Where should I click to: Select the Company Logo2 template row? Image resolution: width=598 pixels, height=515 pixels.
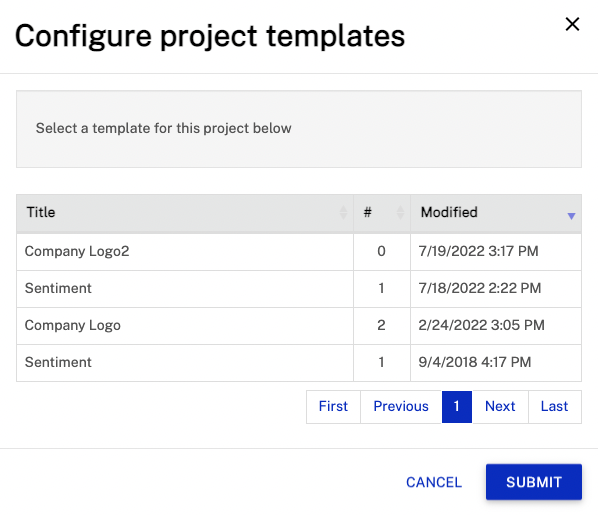[299, 251]
